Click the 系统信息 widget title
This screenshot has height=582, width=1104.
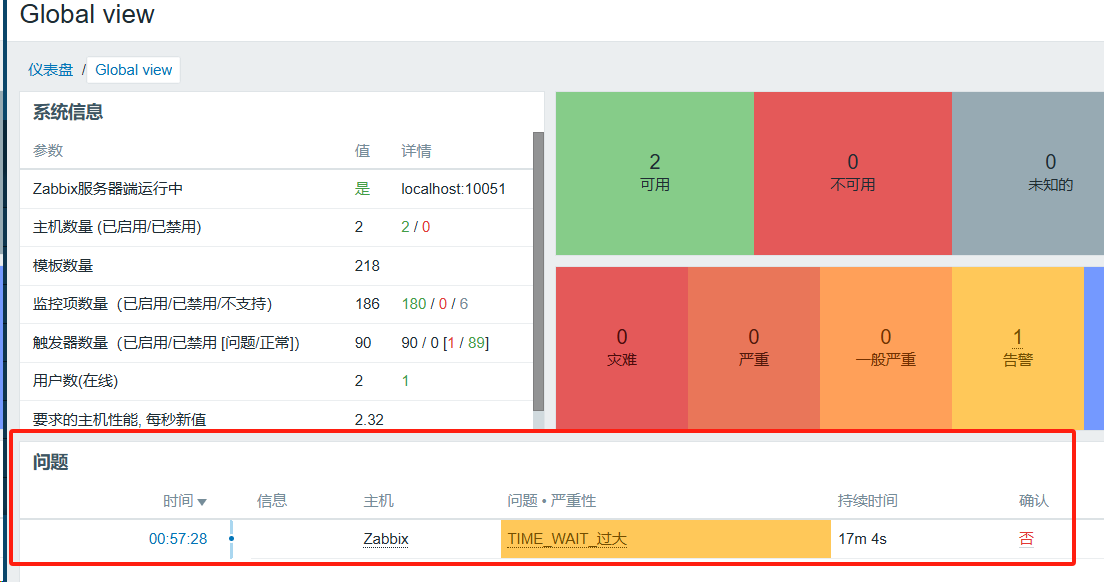click(68, 112)
